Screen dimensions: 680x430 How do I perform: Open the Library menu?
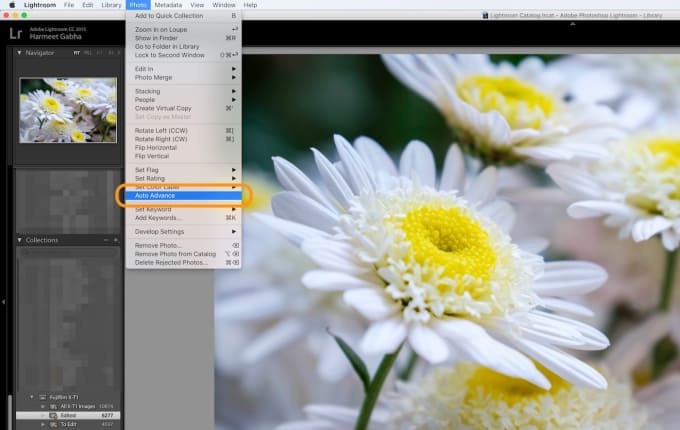pos(111,5)
